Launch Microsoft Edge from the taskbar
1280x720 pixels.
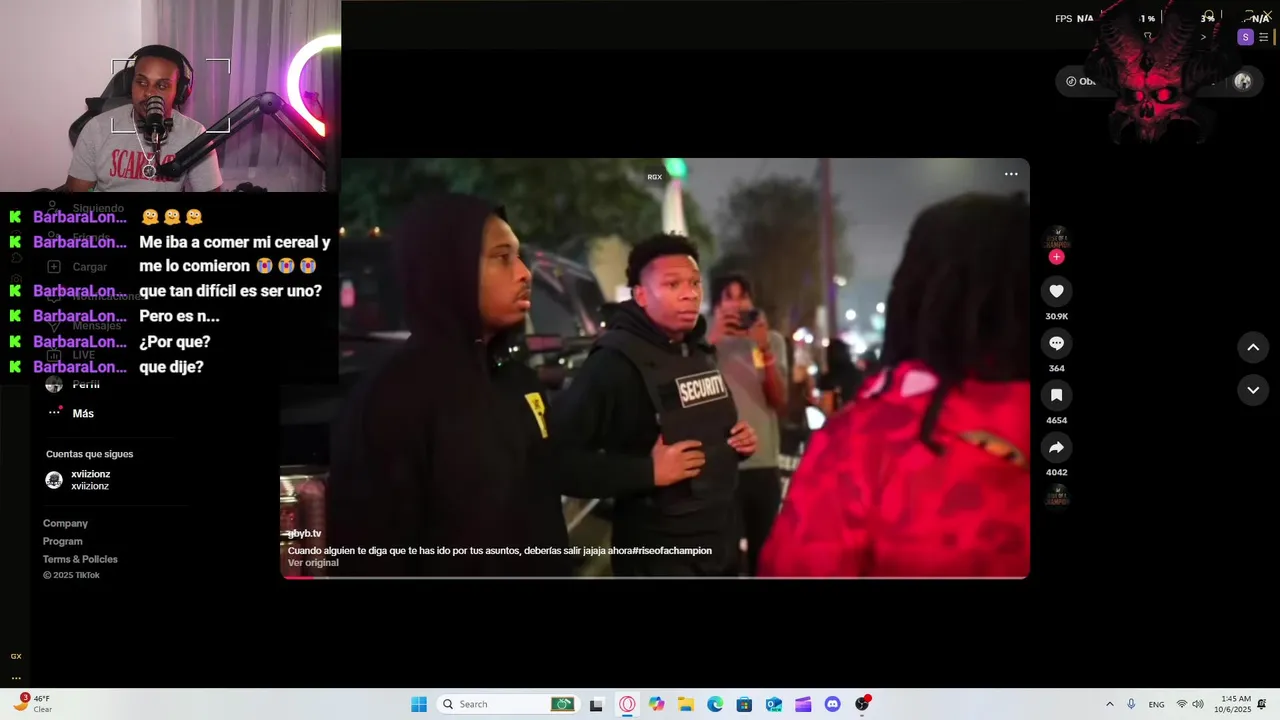[715, 704]
